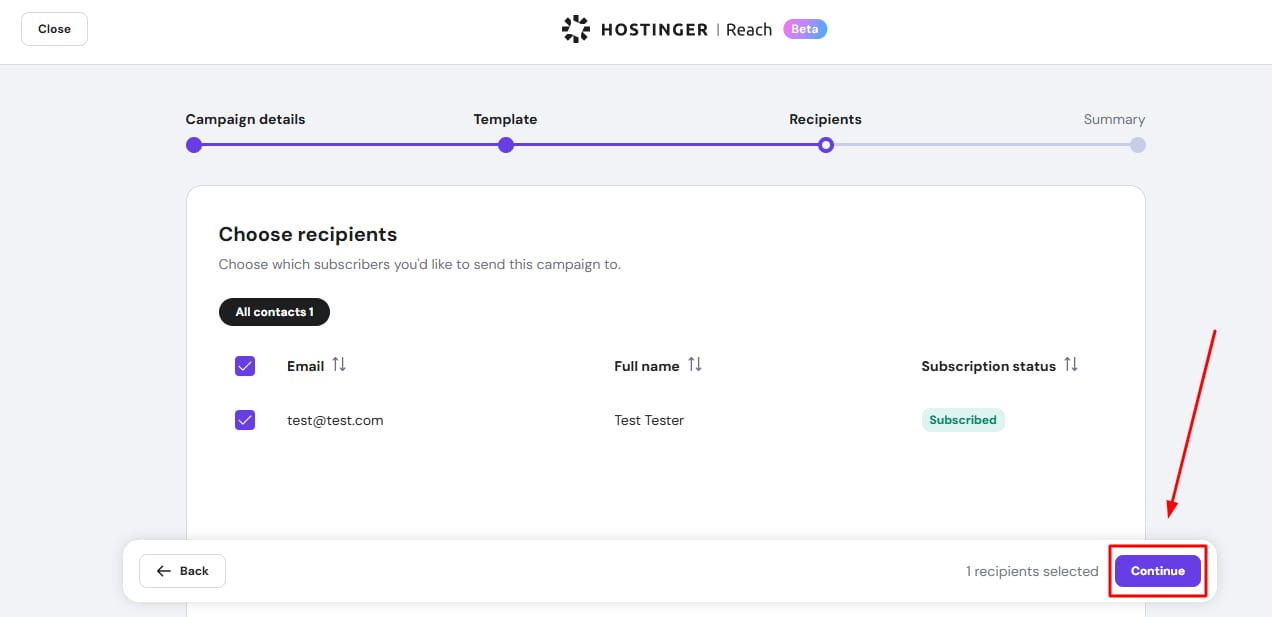The image size is (1272, 617).
Task: Sort contacts by Email column arrows
Action: (x=339, y=365)
